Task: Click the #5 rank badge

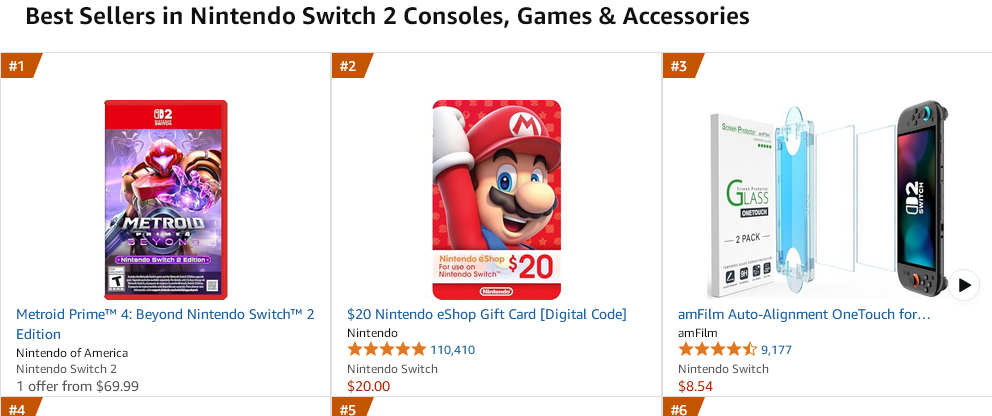Action: [348, 409]
